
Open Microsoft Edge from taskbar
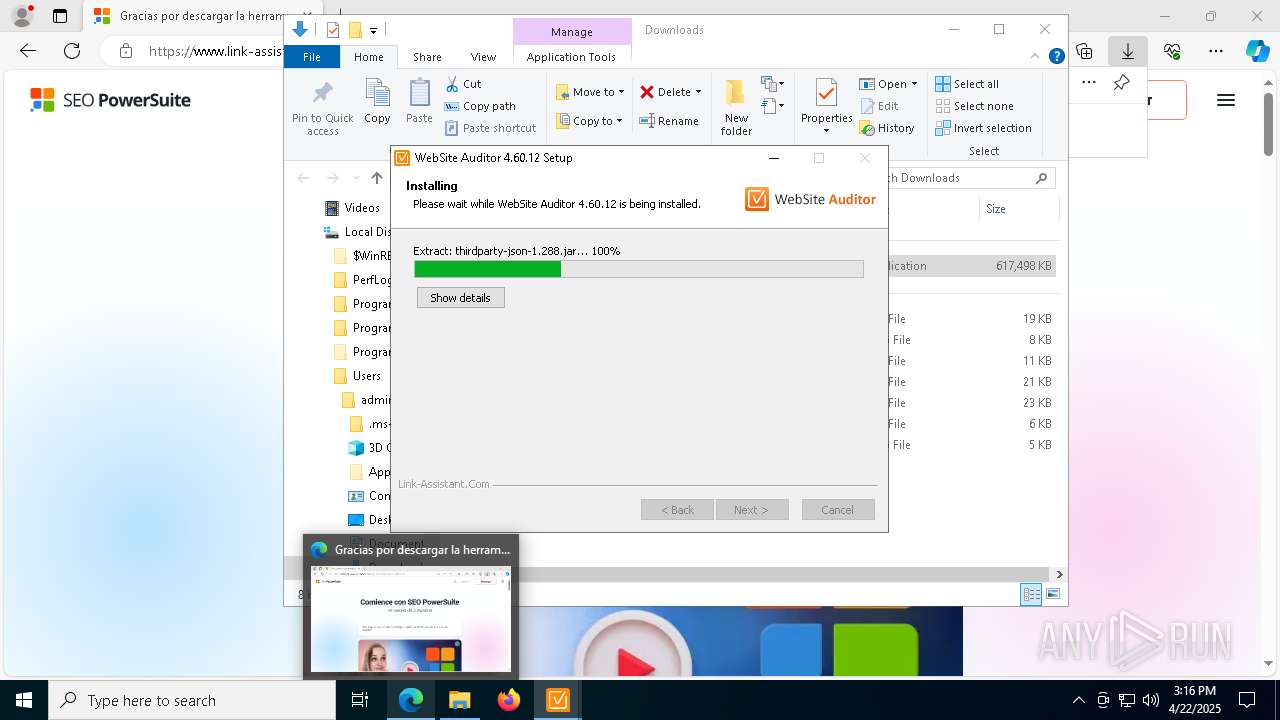[411, 700]
